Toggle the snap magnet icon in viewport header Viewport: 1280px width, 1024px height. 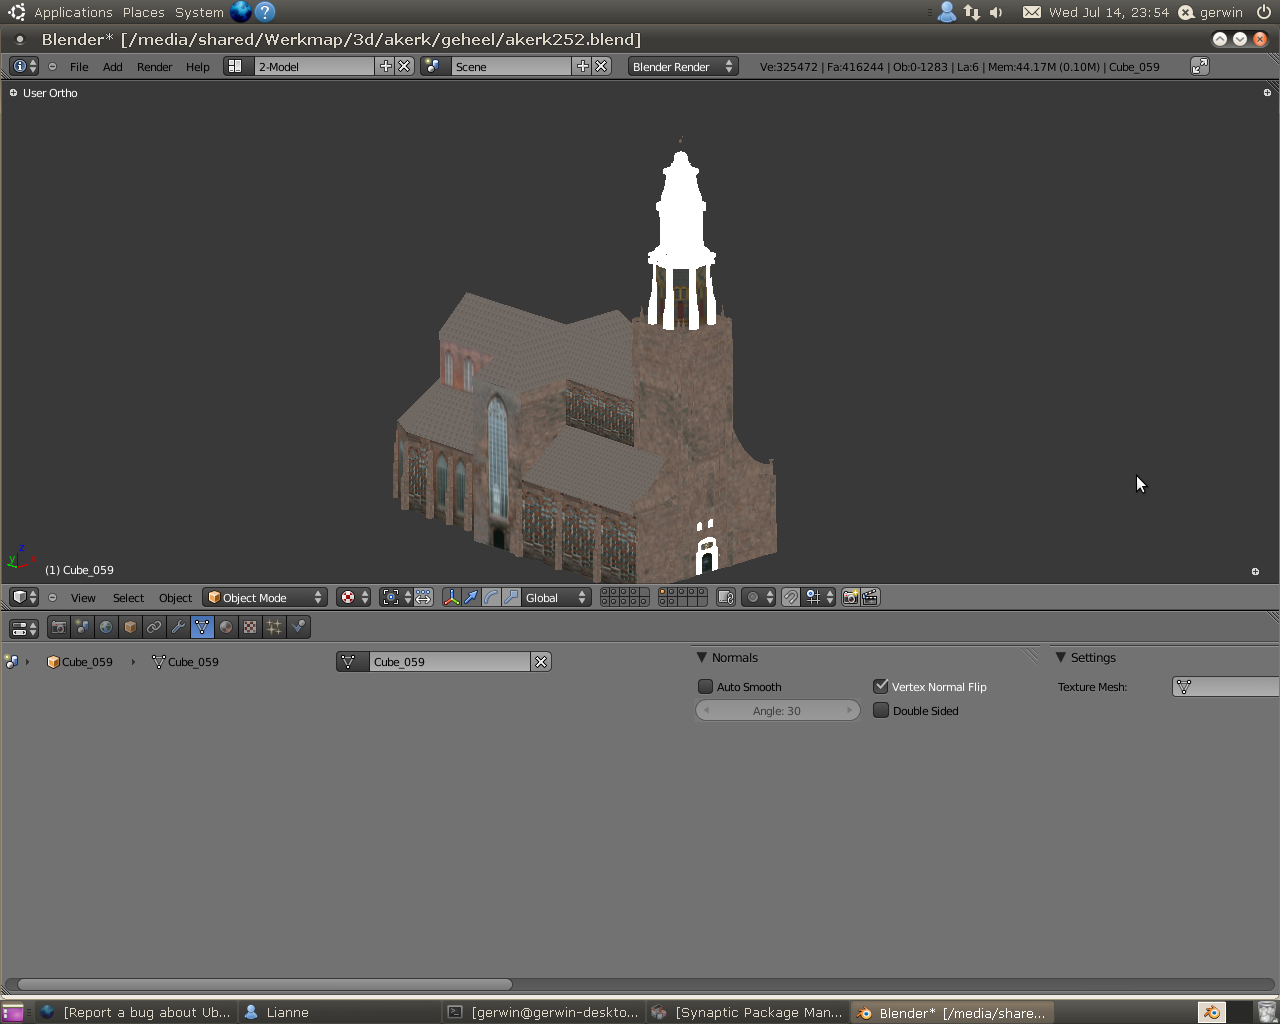791,597
